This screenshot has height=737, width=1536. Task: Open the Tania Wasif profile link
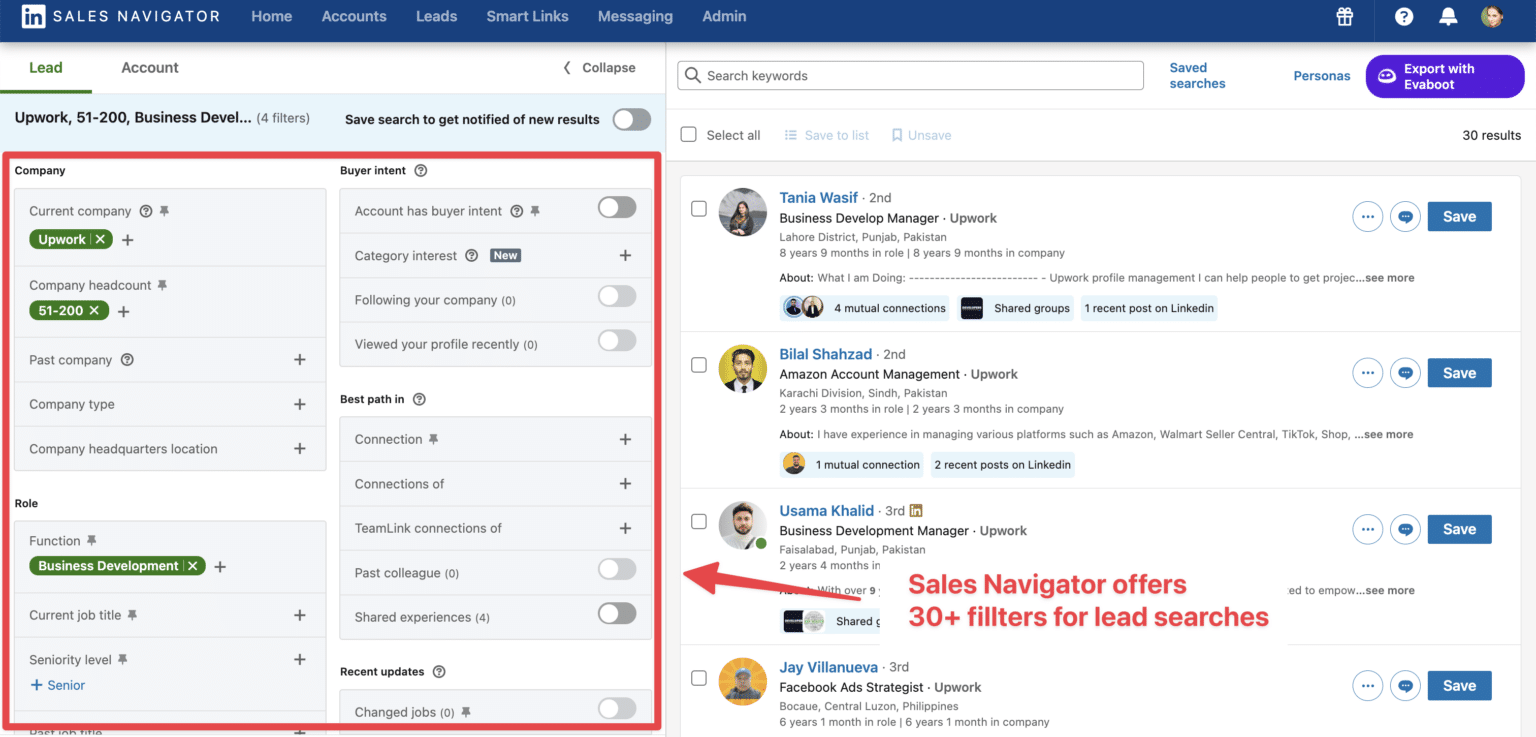[818, 197]
